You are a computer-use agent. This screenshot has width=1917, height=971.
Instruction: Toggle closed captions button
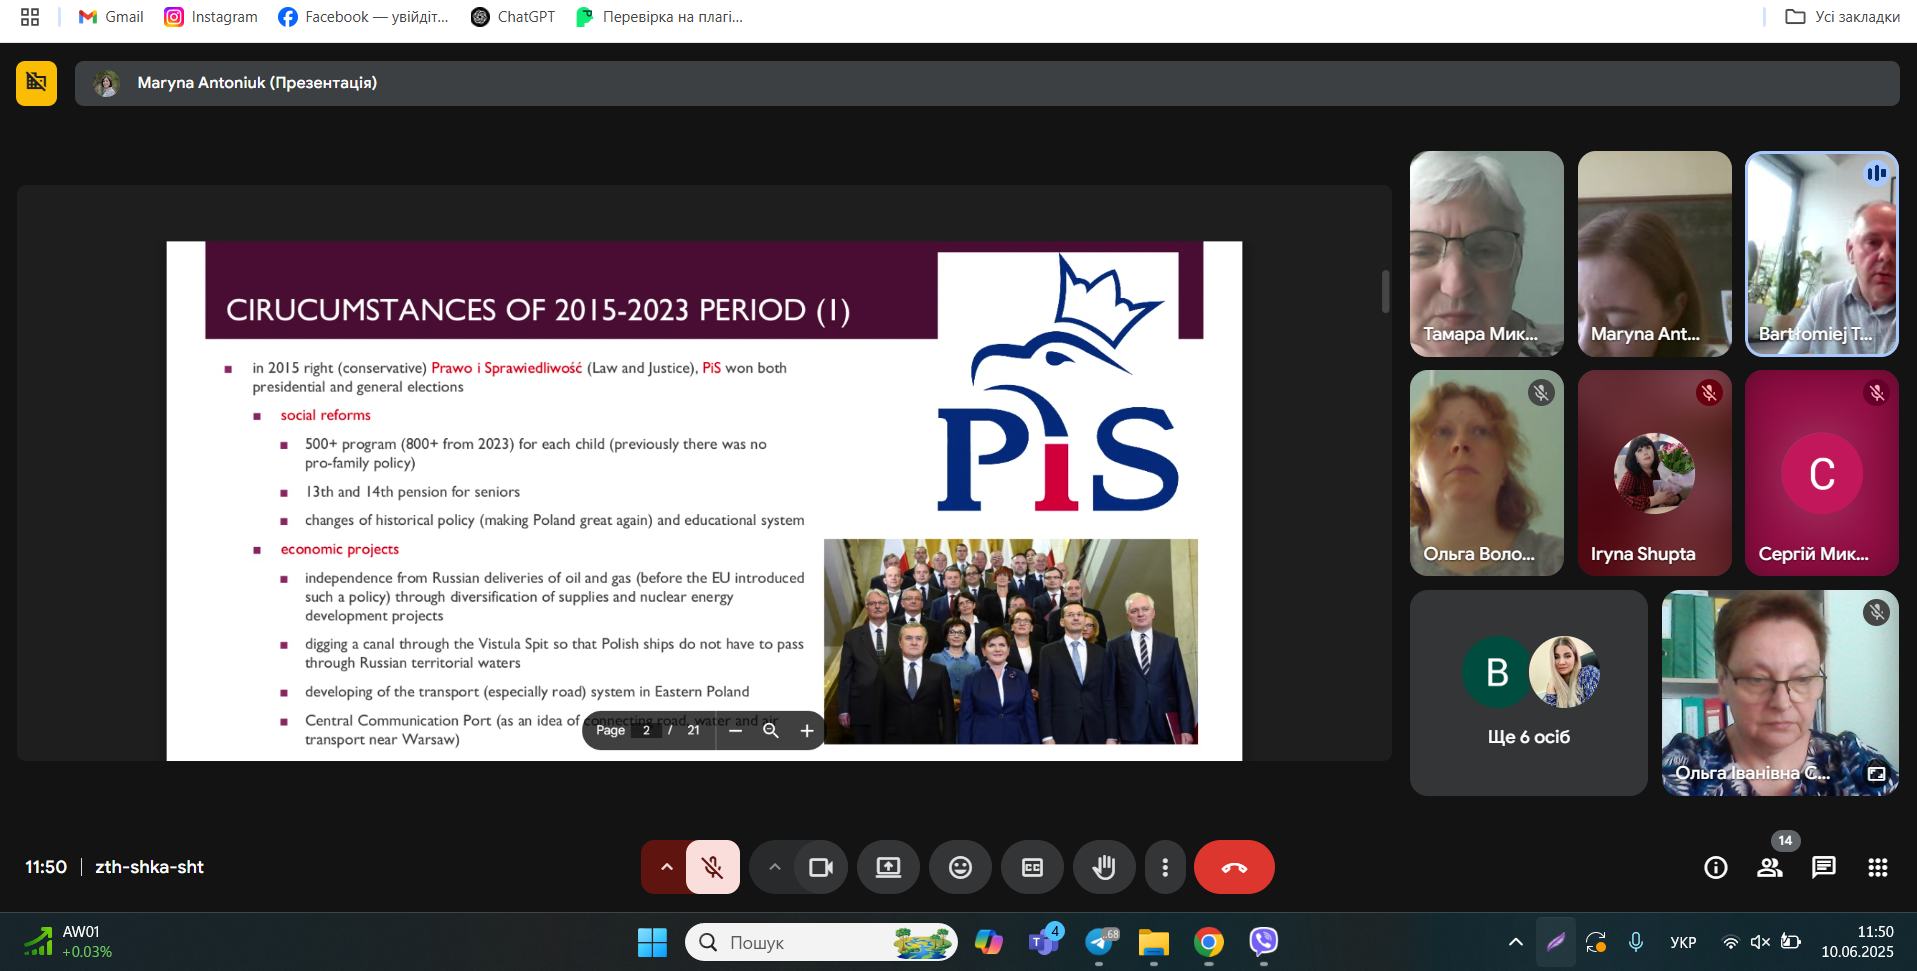1032,867
